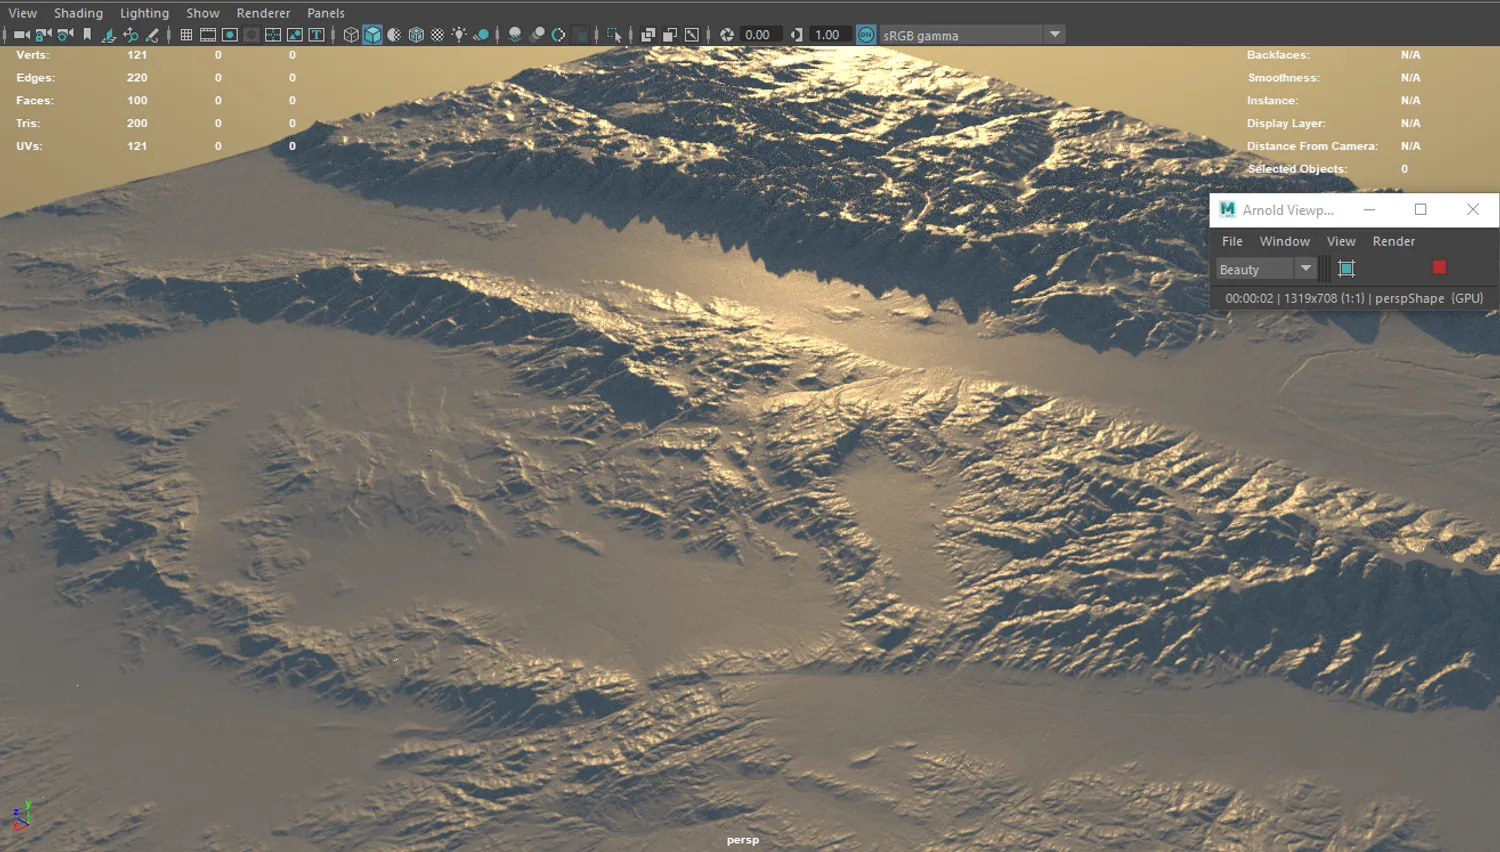Click the Wireframe cube display icon
The height and width of the screenshot is (852, 1500).
(351, 35)
